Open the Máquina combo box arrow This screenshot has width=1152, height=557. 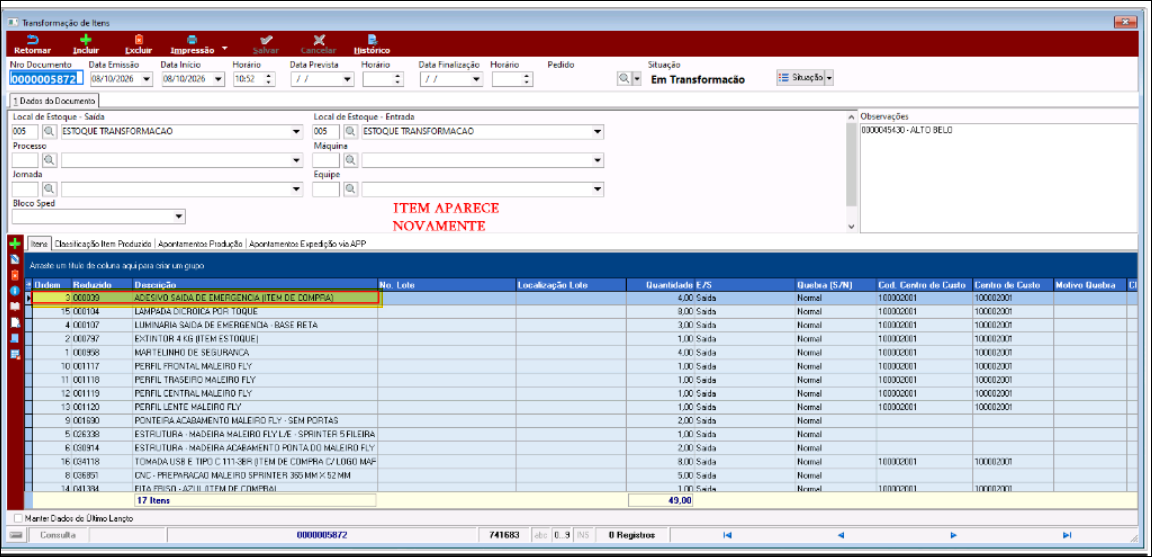[598, 160]
